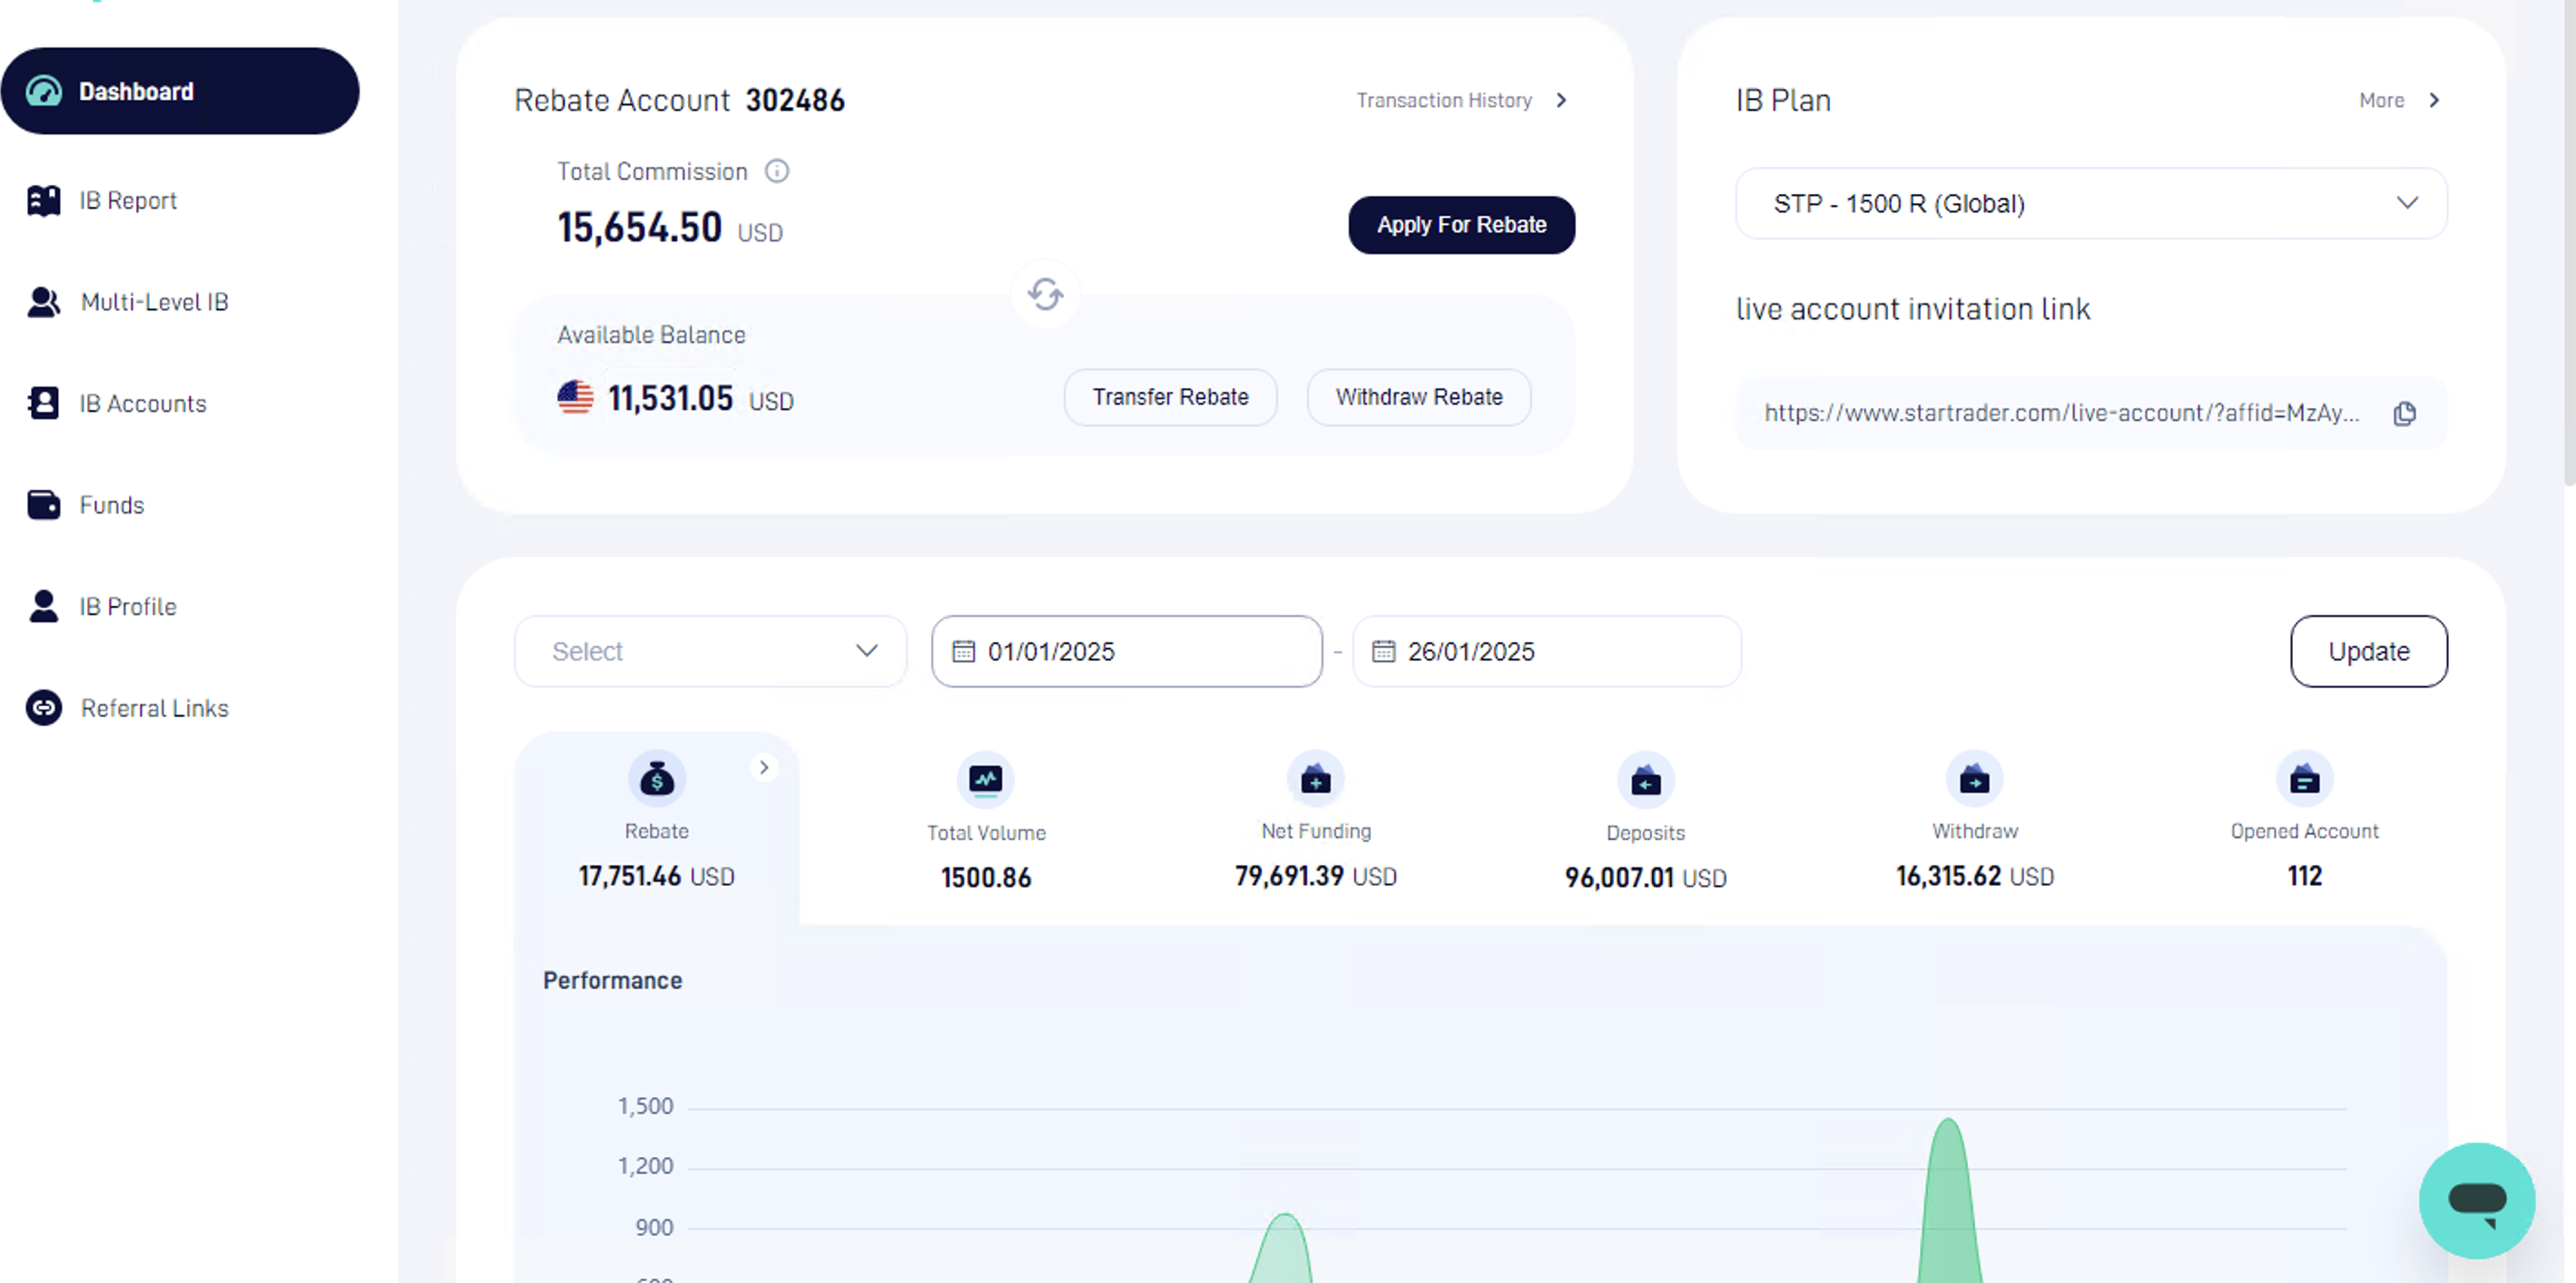Screen dimensions: 2576x1283
Task: Go to Multi-Level IB page
Action: coord(154,302)
